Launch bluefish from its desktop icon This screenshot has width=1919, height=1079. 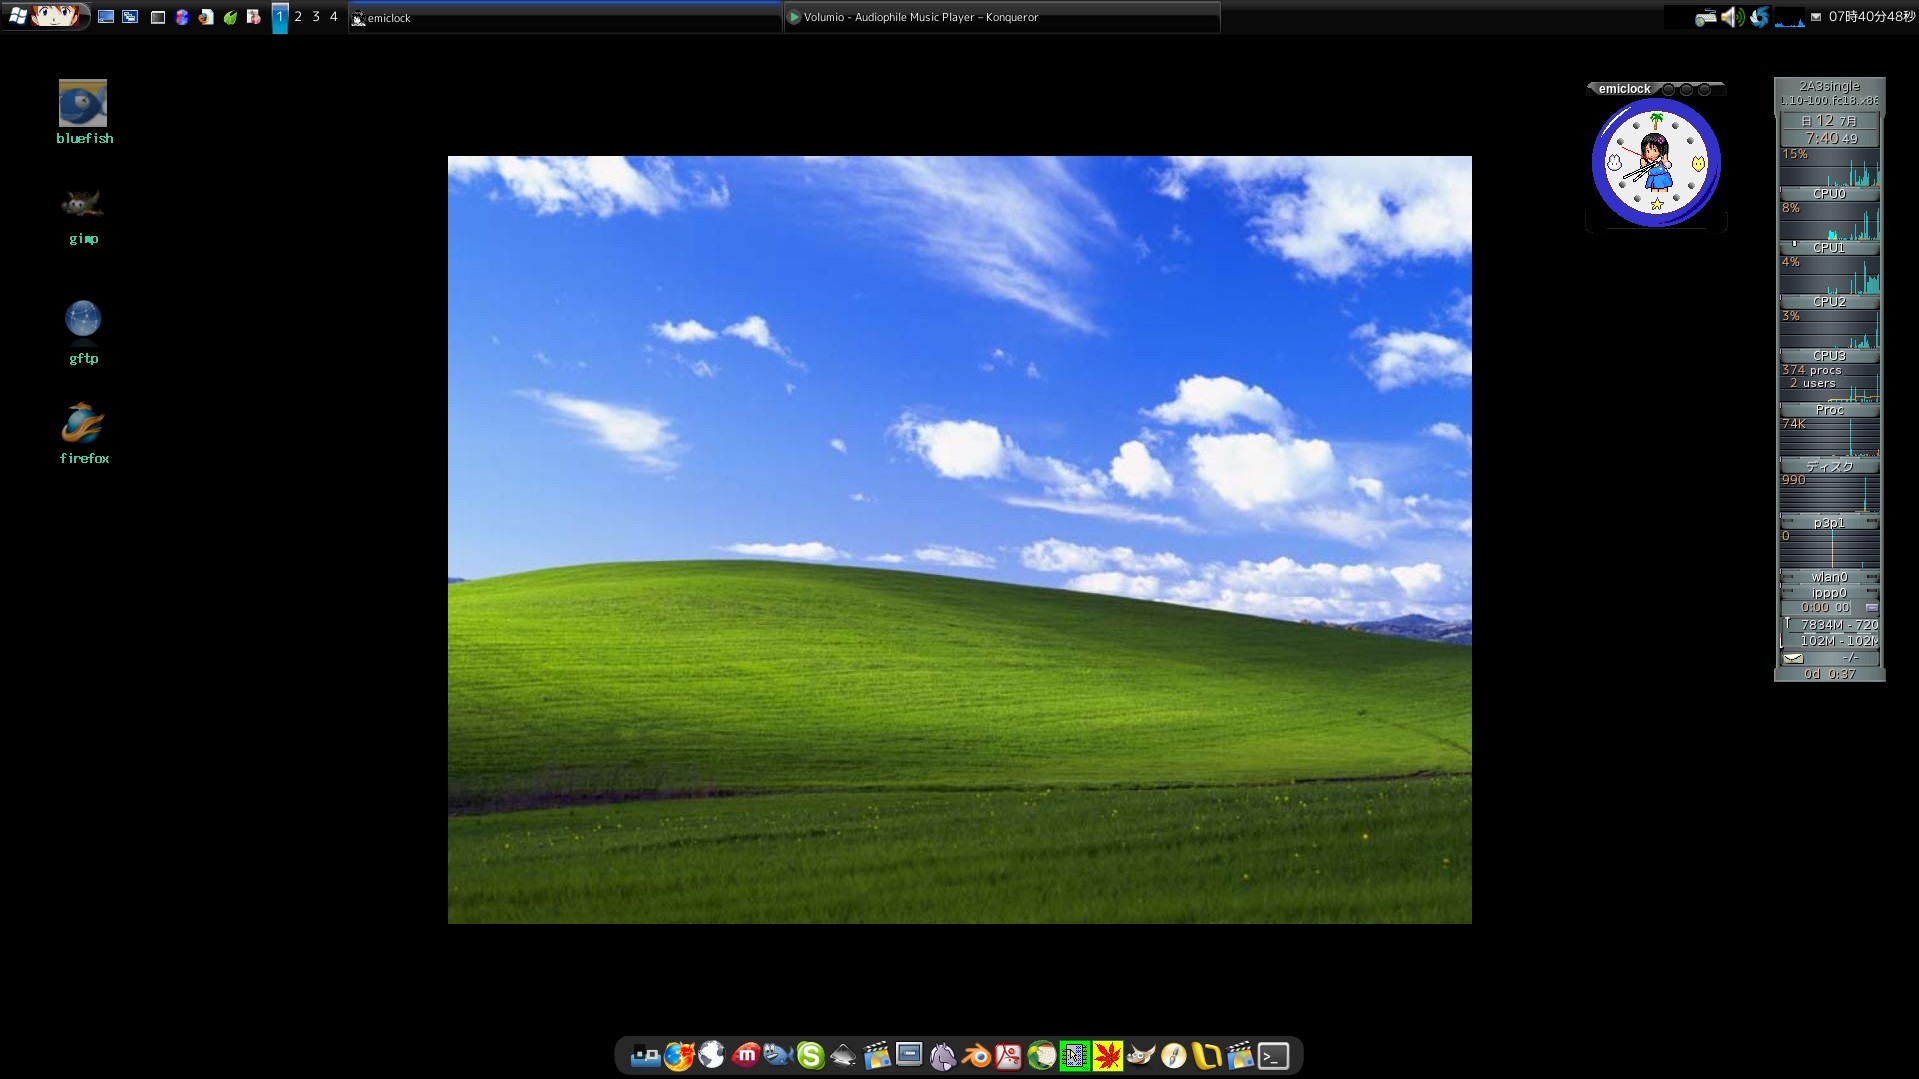[x=83, y=103]
